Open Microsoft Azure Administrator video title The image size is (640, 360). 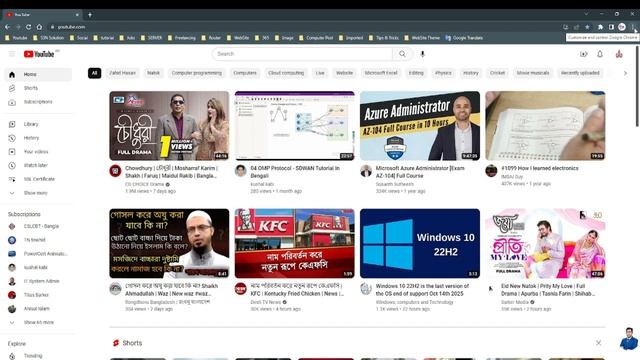click(420, 172)
